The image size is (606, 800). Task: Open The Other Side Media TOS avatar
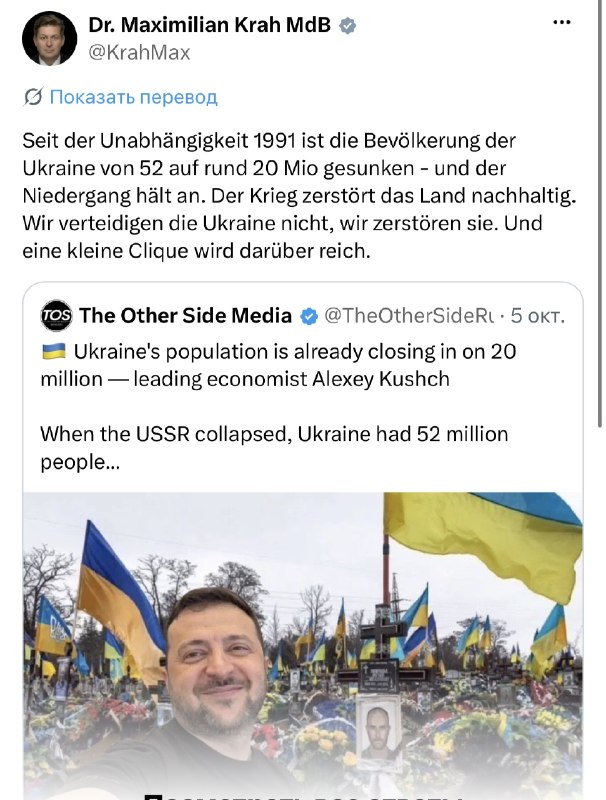click(x=56, y=316)
